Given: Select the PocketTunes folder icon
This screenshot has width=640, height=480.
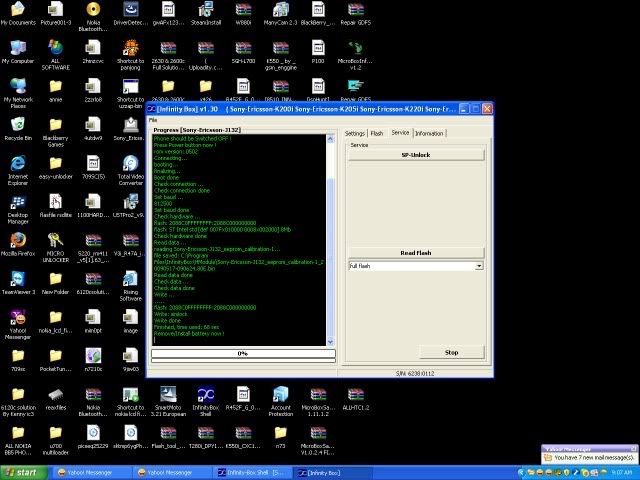Looking at the screenshot, I should (56, 360).
